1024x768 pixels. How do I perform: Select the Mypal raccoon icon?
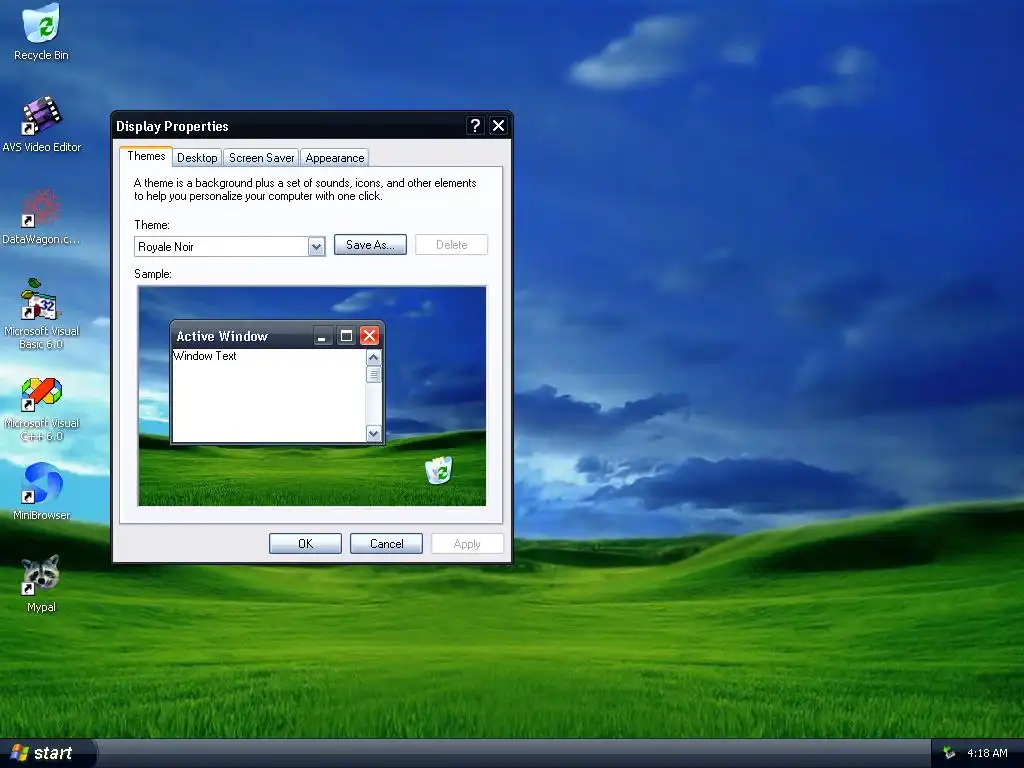(x=41, y=583)
